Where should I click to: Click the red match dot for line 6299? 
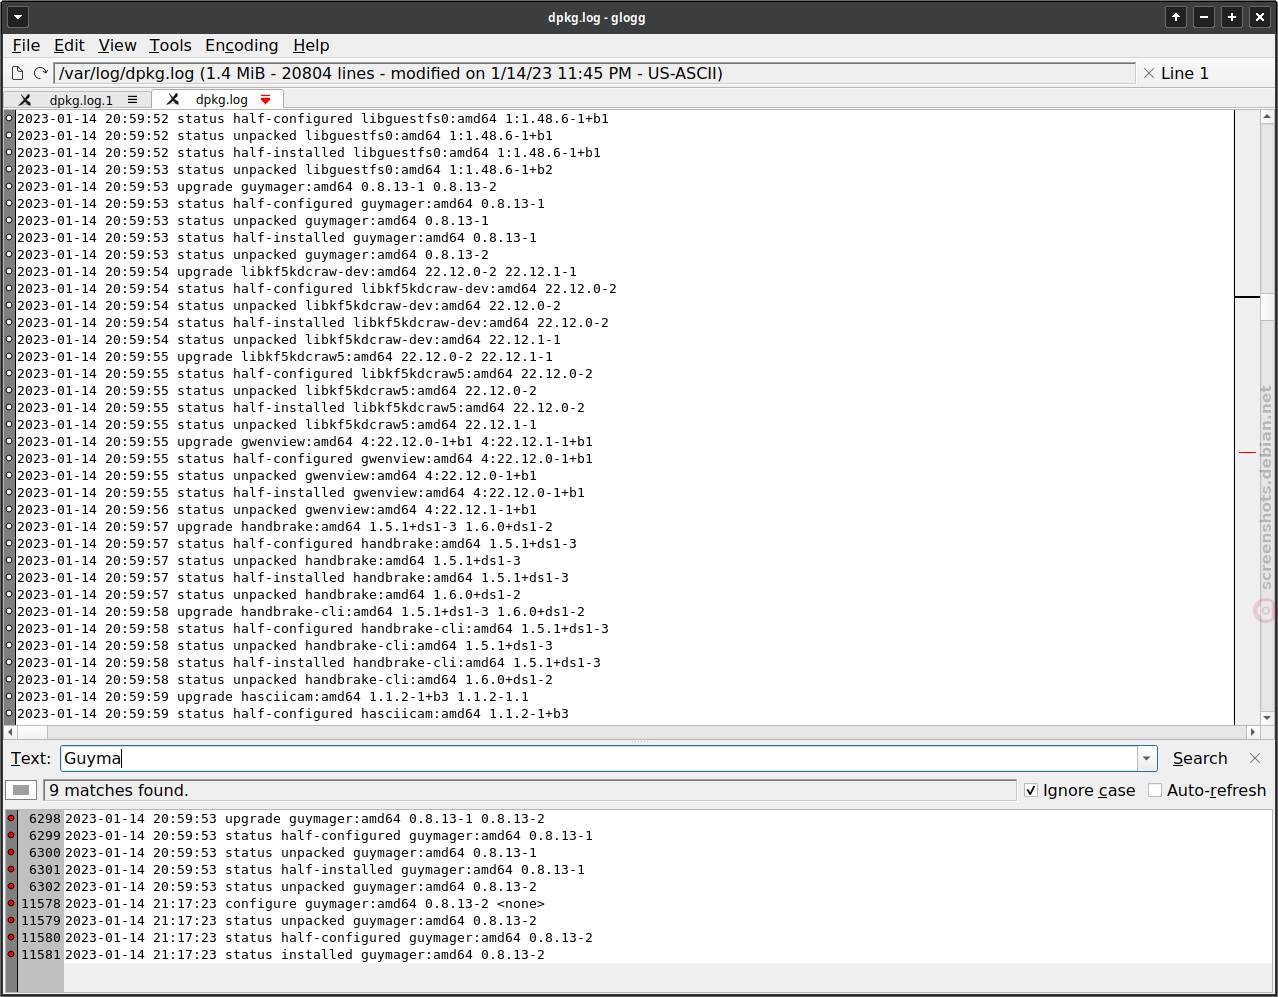point(11,835)
